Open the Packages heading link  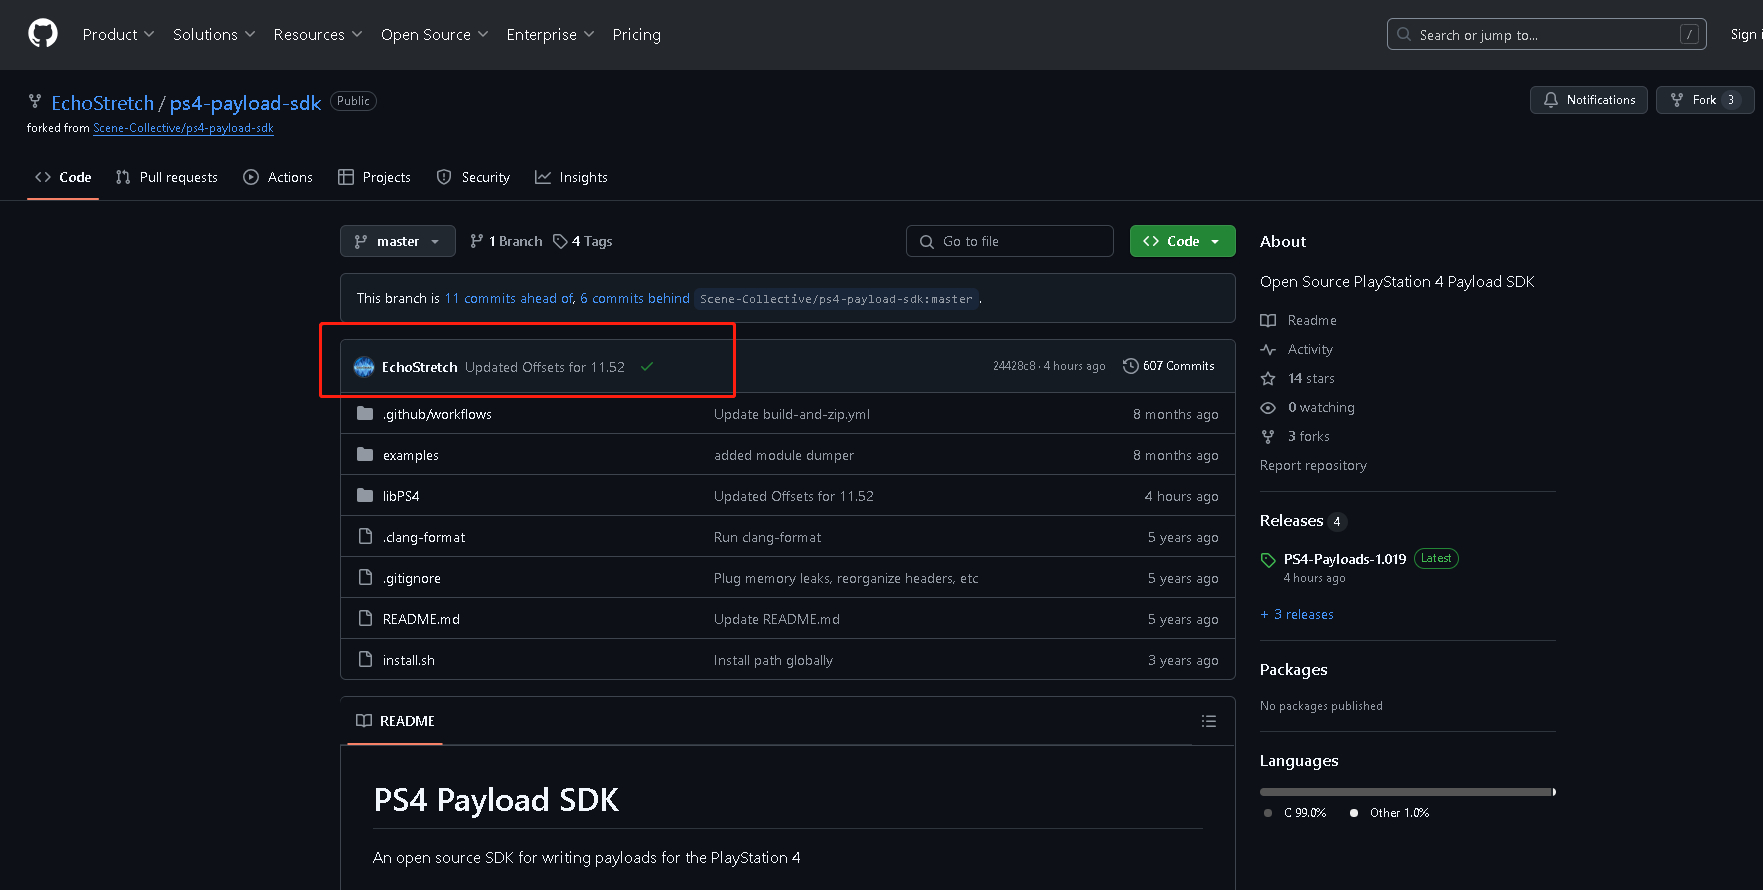tap(1294, 670)
